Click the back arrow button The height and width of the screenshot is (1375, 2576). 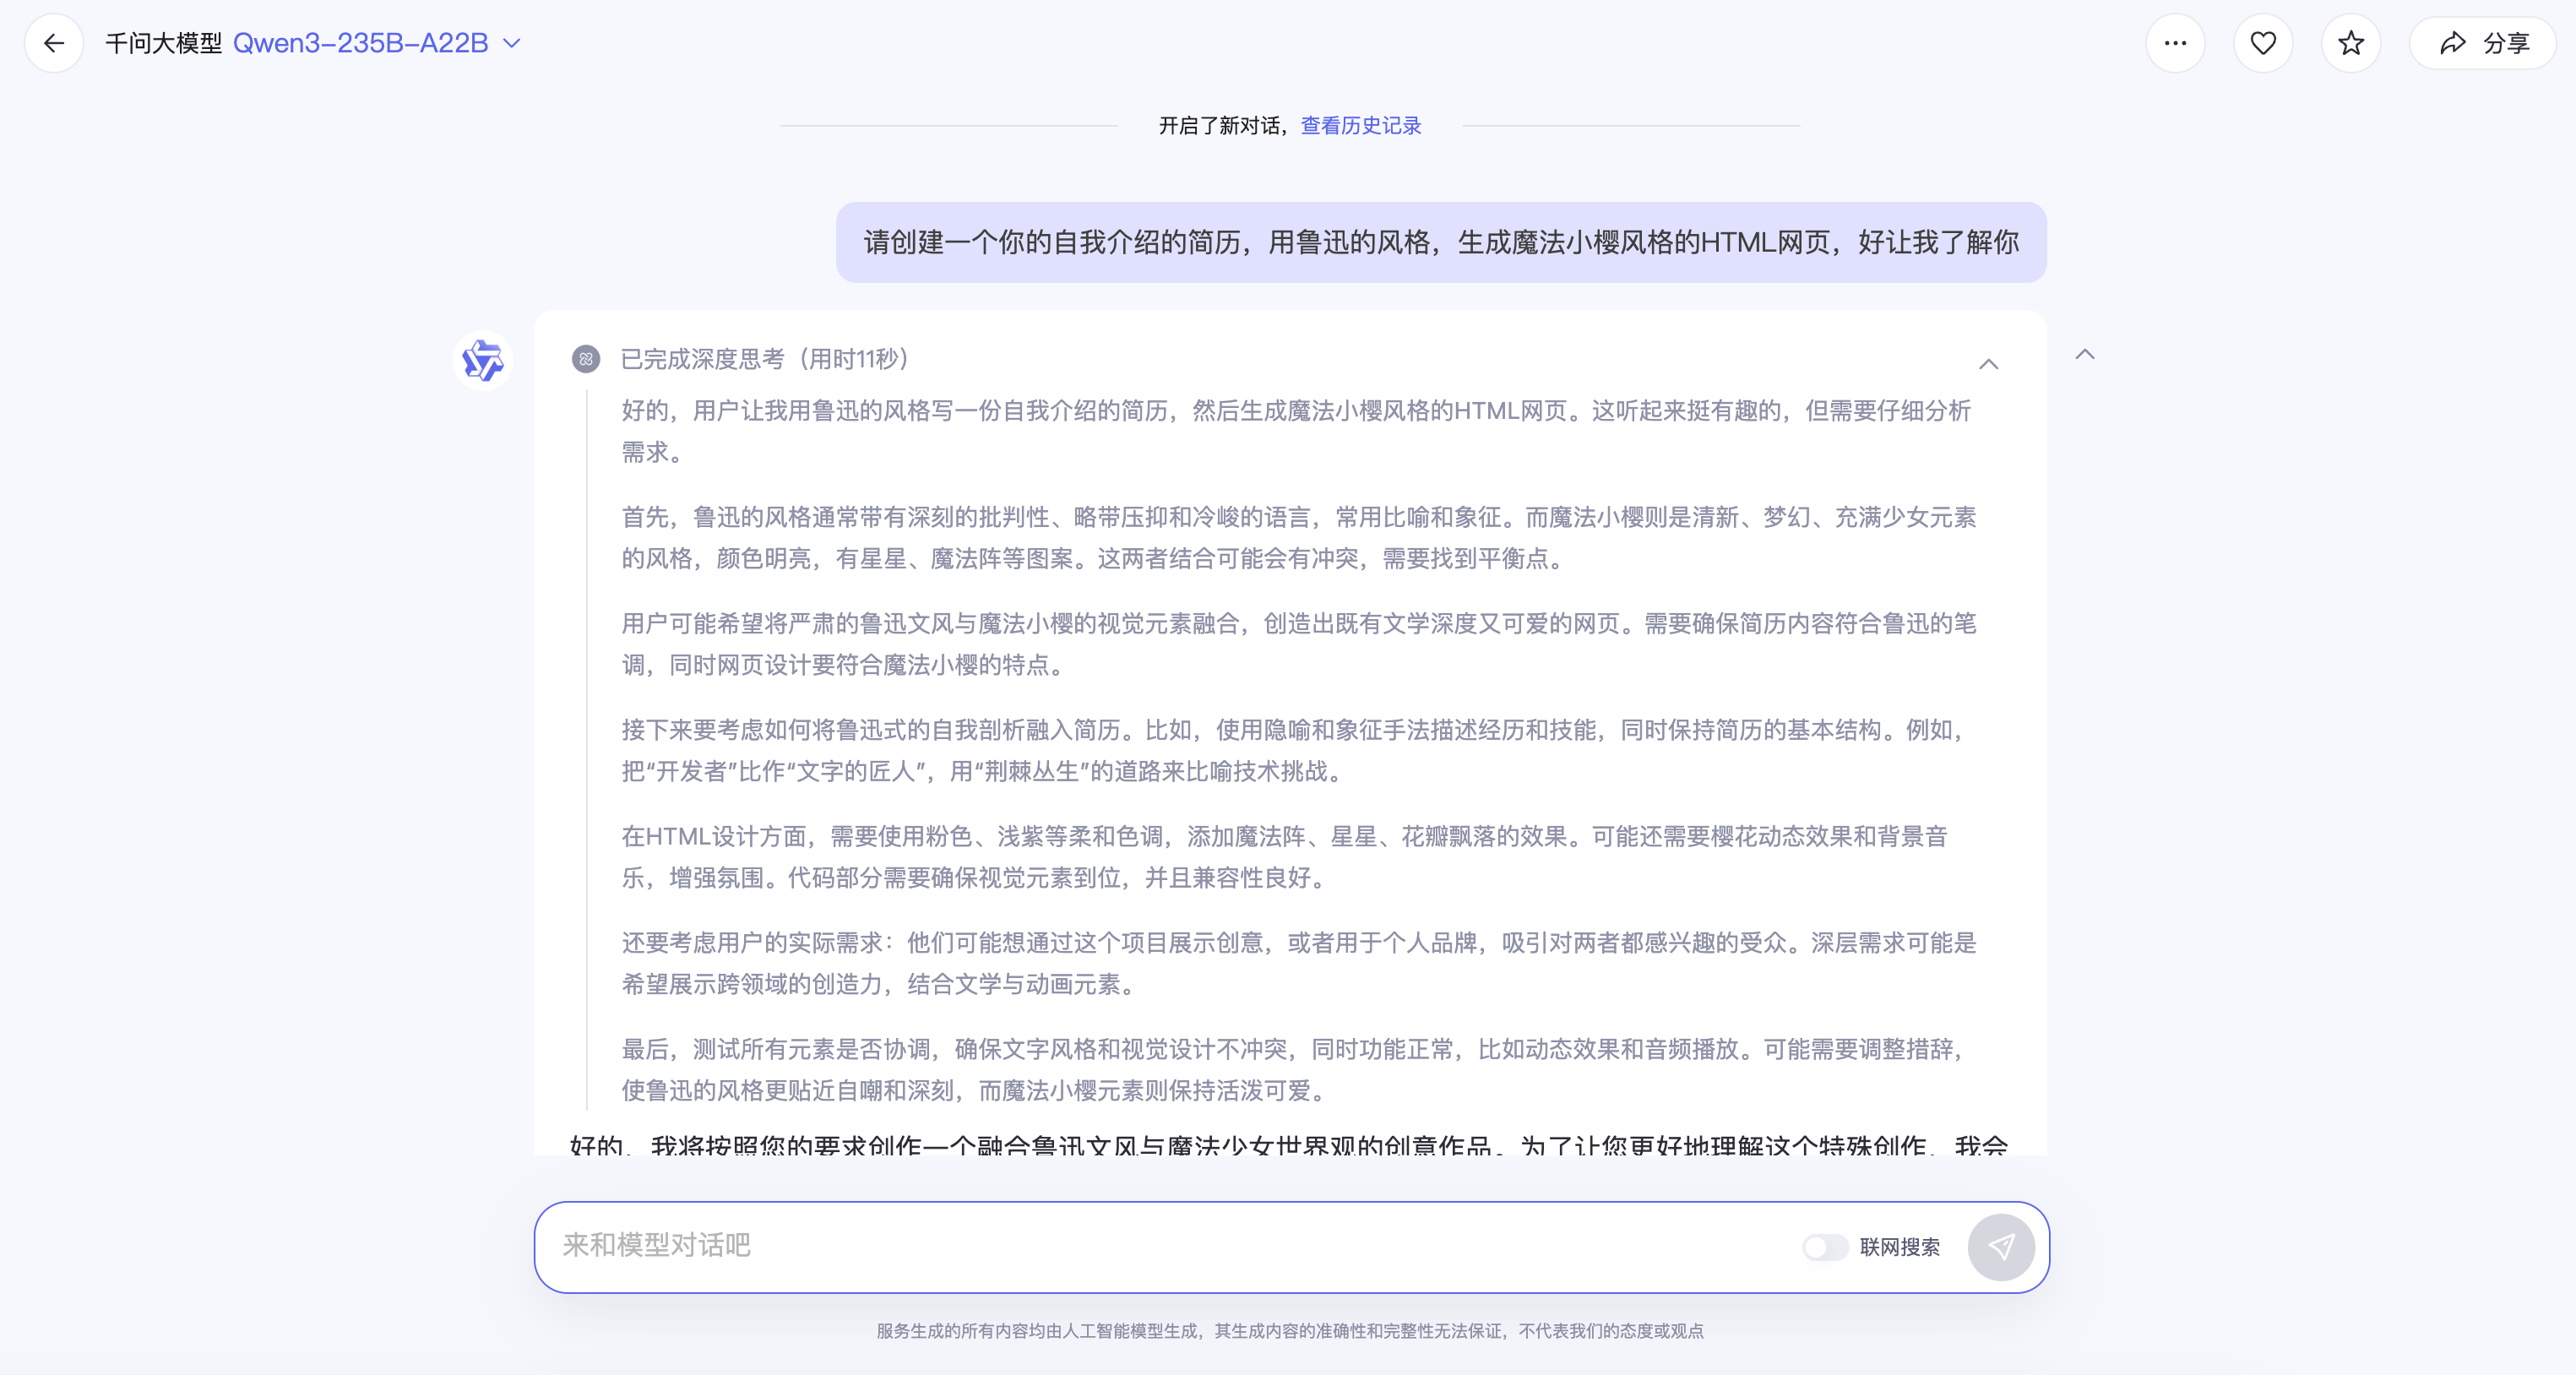pyautogui.click(x=54, y=43)
